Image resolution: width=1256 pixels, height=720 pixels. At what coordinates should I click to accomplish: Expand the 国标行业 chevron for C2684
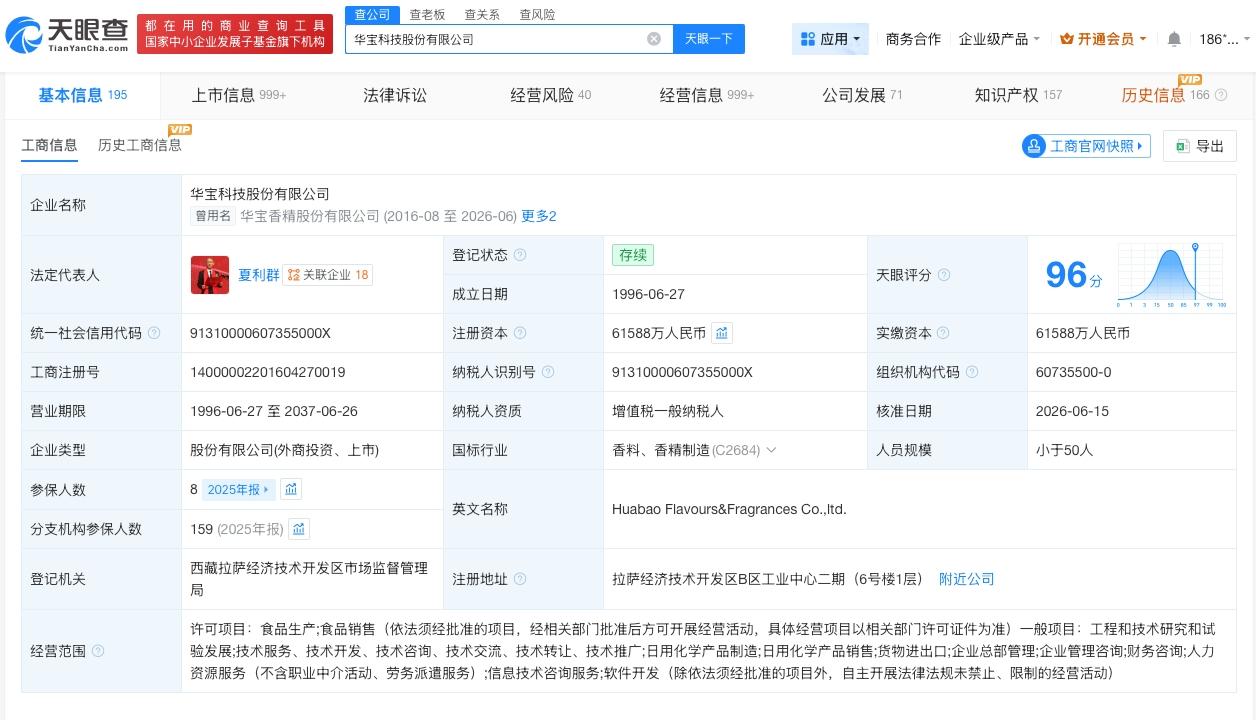click(x=770, y=451)
